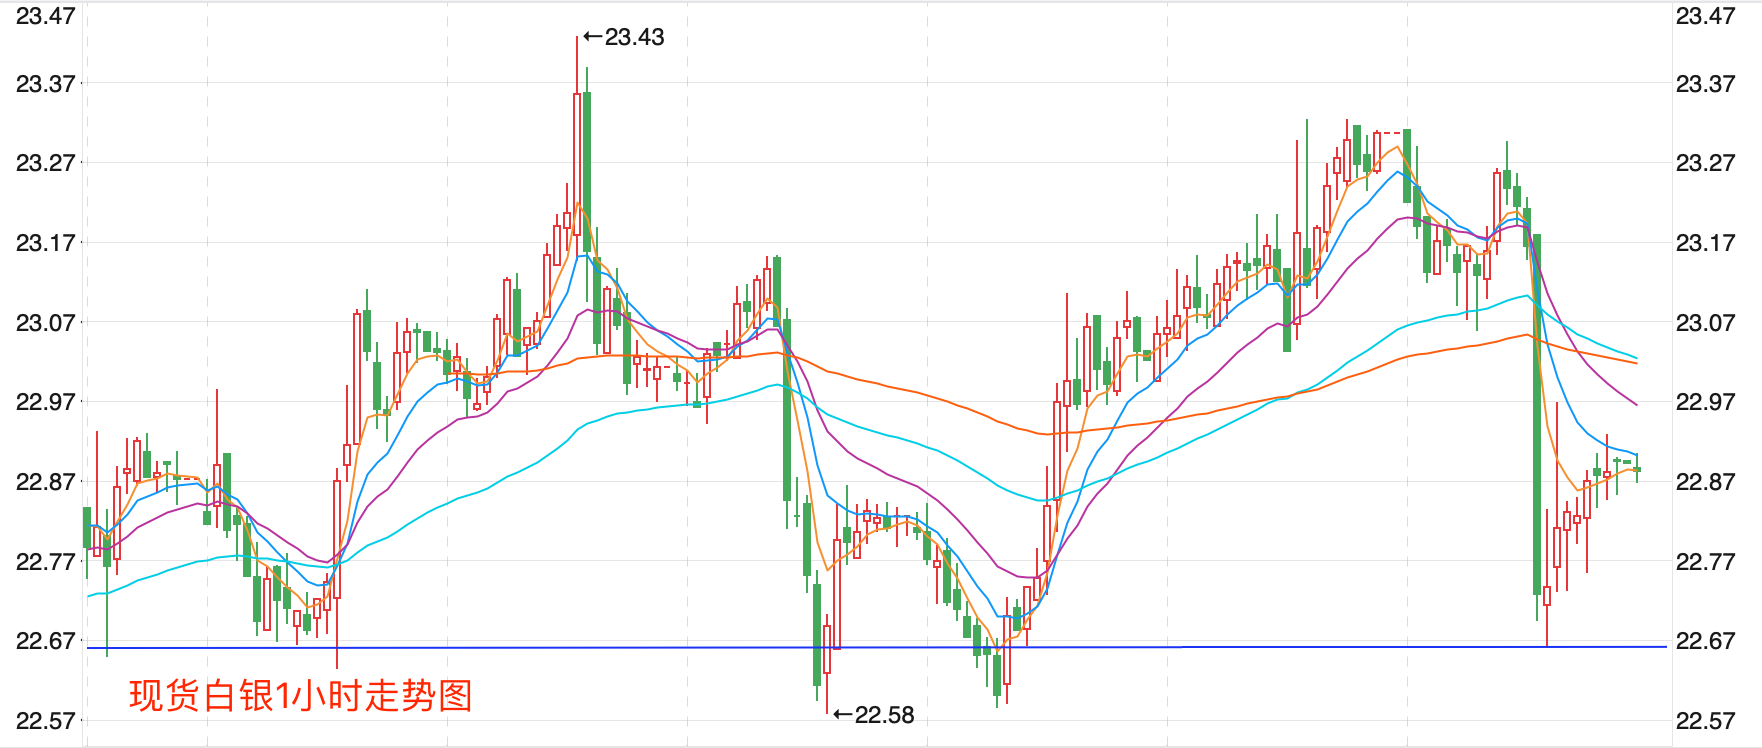Click the right axis label 22.97

[1706, 402]
